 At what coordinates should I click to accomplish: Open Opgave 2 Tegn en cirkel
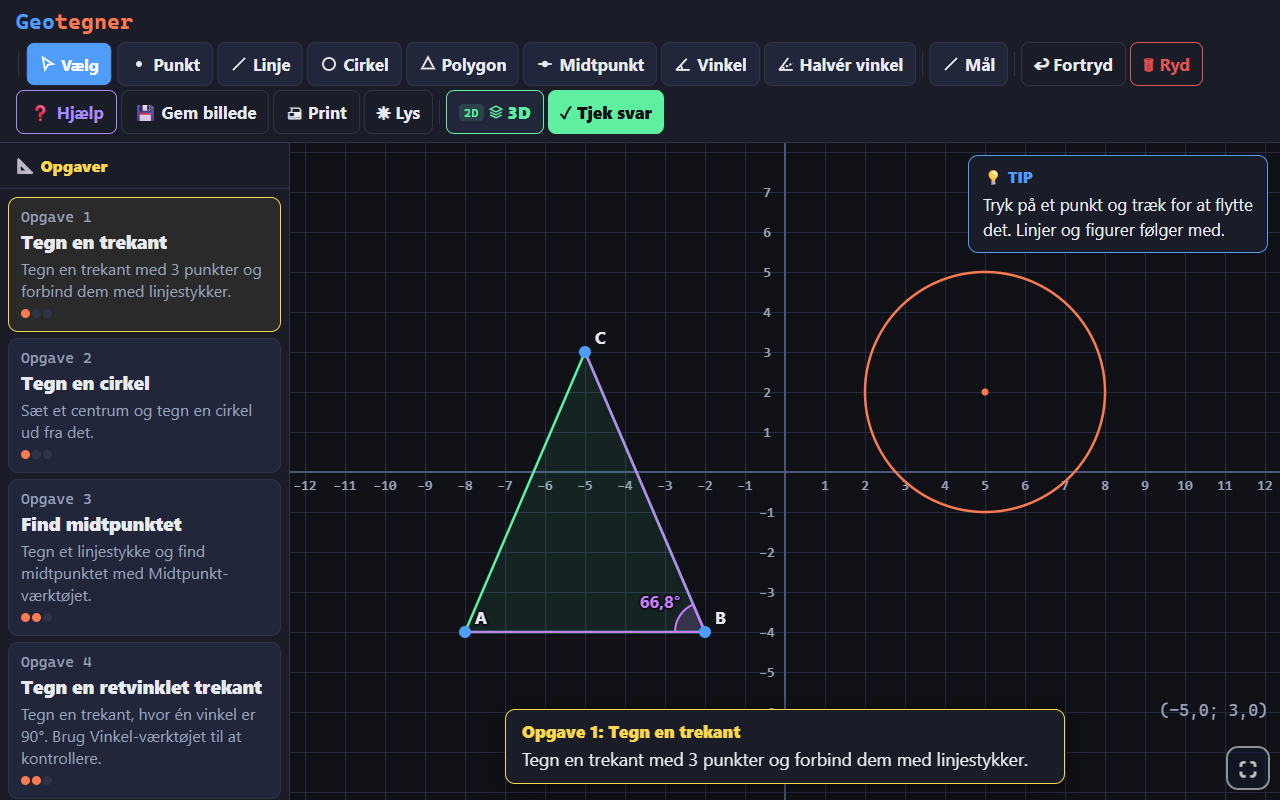144,405
